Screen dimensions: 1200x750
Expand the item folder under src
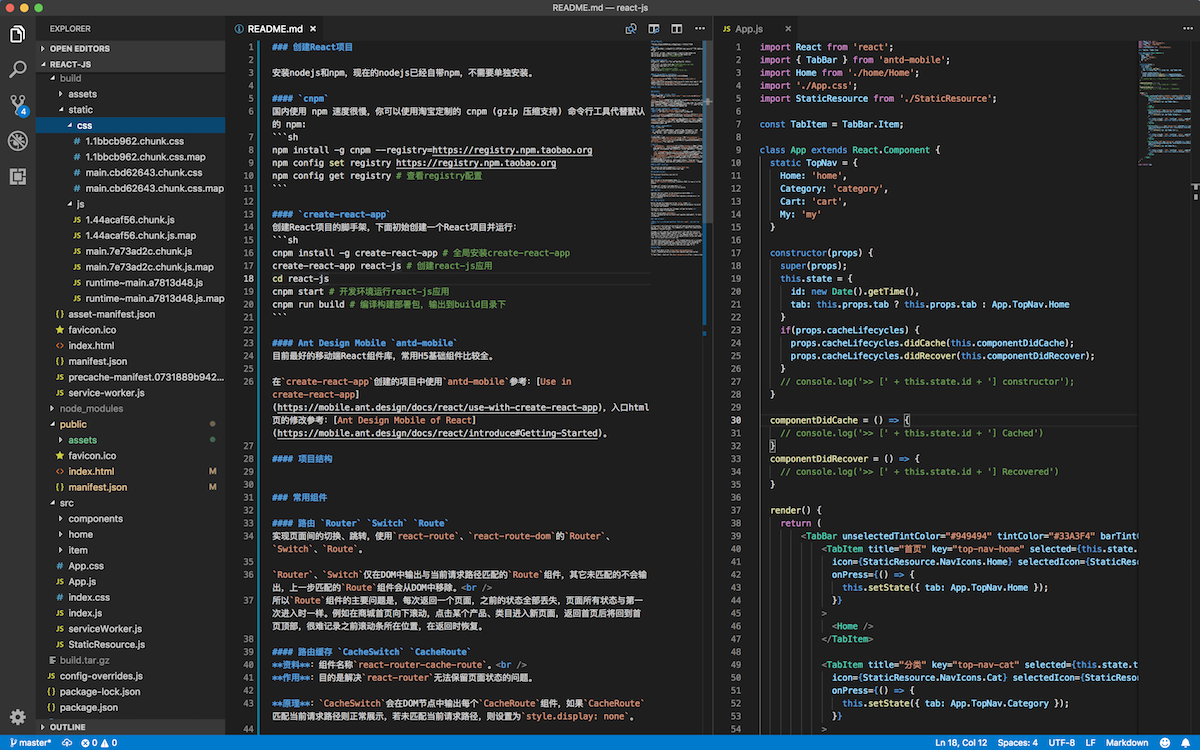coord(130,550)
